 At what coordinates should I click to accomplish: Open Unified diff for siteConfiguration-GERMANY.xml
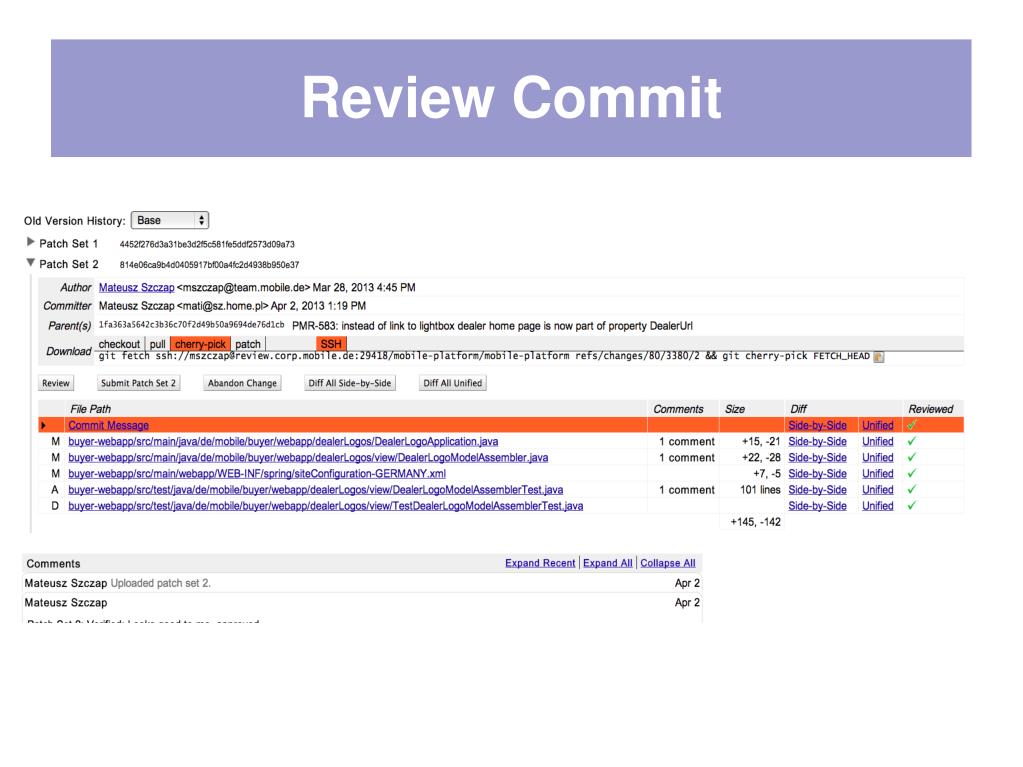878,474
